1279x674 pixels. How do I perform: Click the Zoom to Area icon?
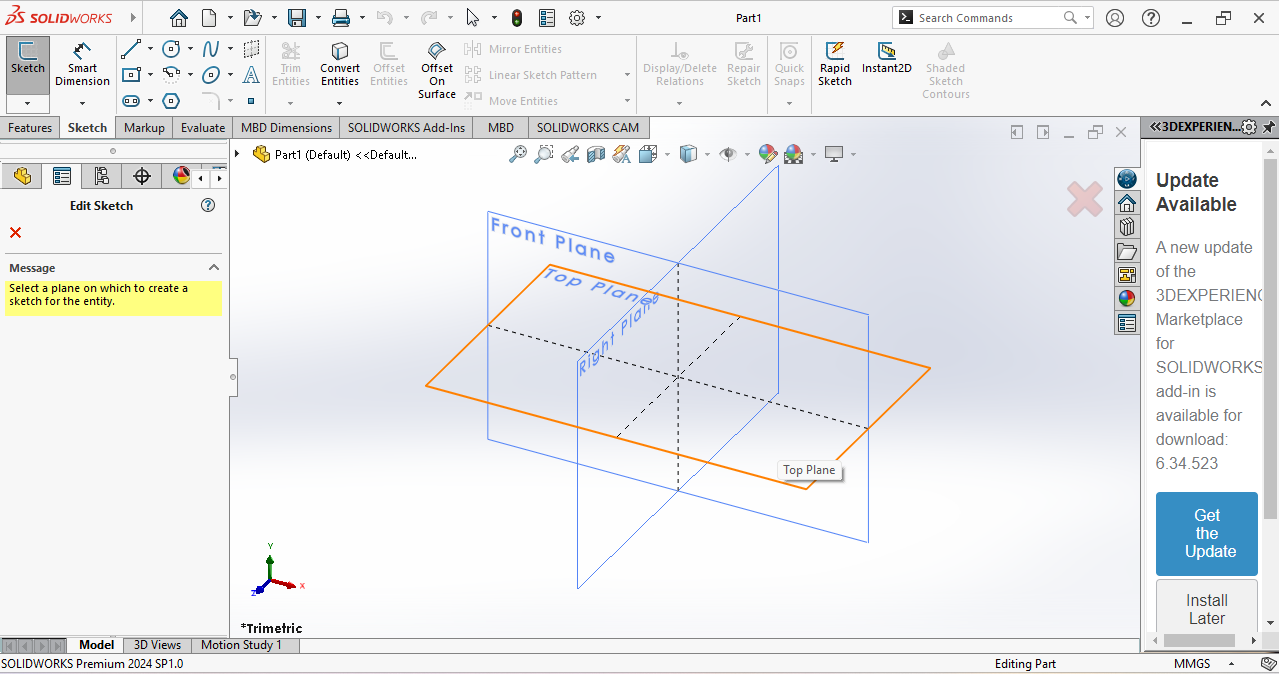(x=544, y=154)
